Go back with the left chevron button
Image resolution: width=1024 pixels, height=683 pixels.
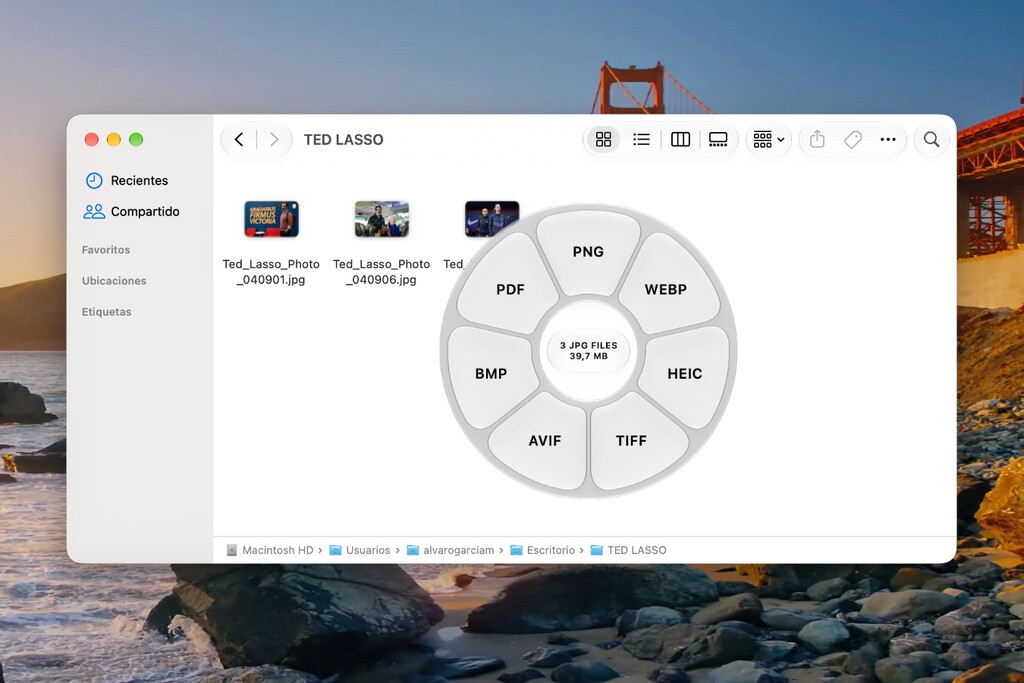click(x=239, y=139)
